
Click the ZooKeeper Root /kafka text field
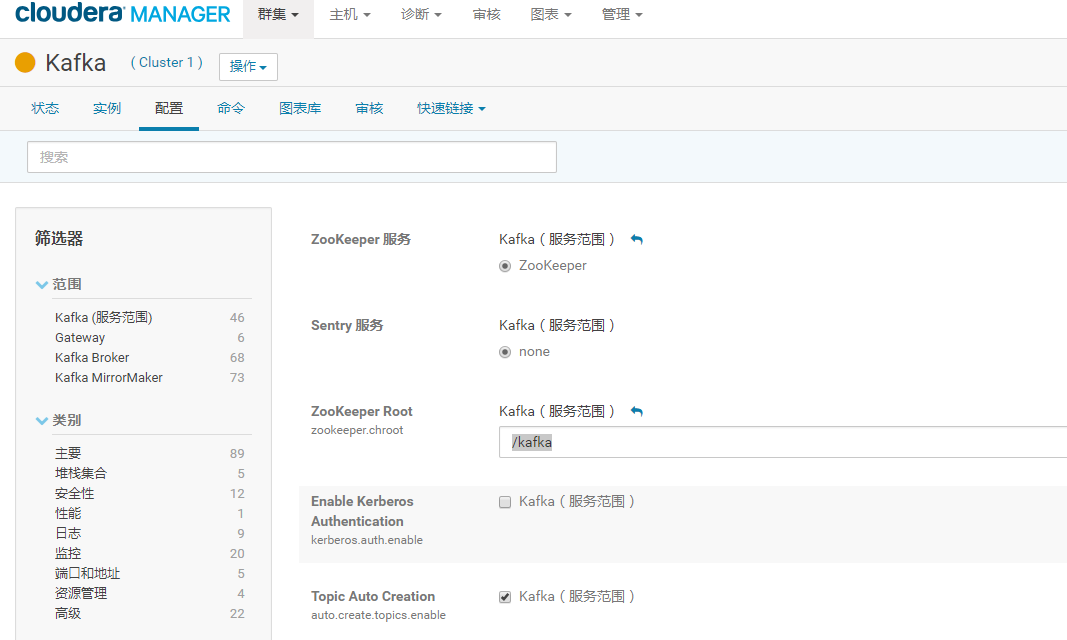click(x=783, y=442)
